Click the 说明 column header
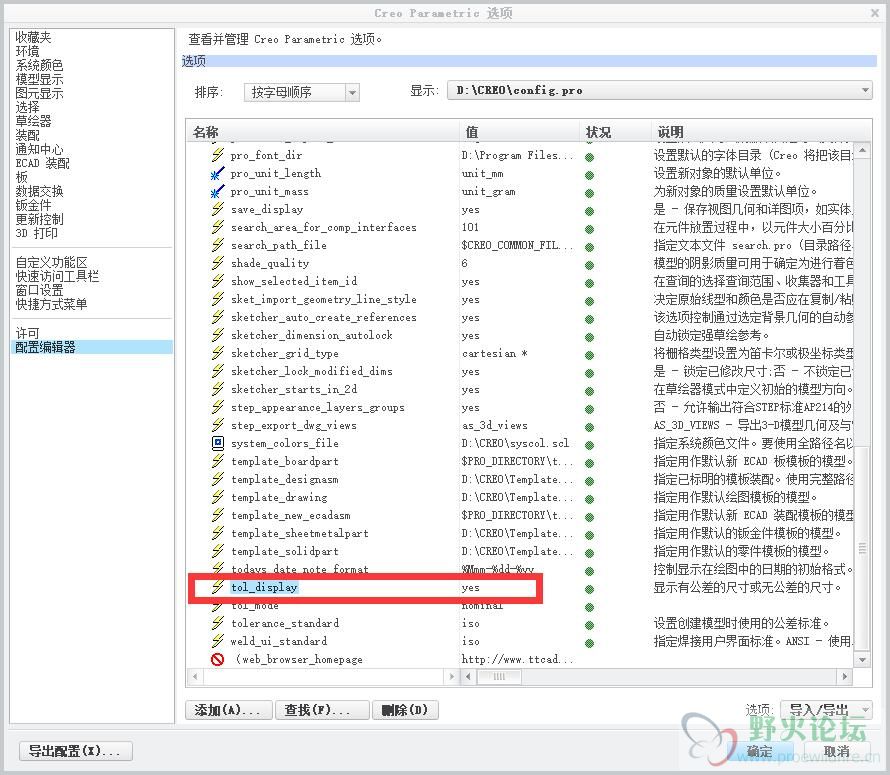This screenshot has width=890, height=775. tap(761, 132)
